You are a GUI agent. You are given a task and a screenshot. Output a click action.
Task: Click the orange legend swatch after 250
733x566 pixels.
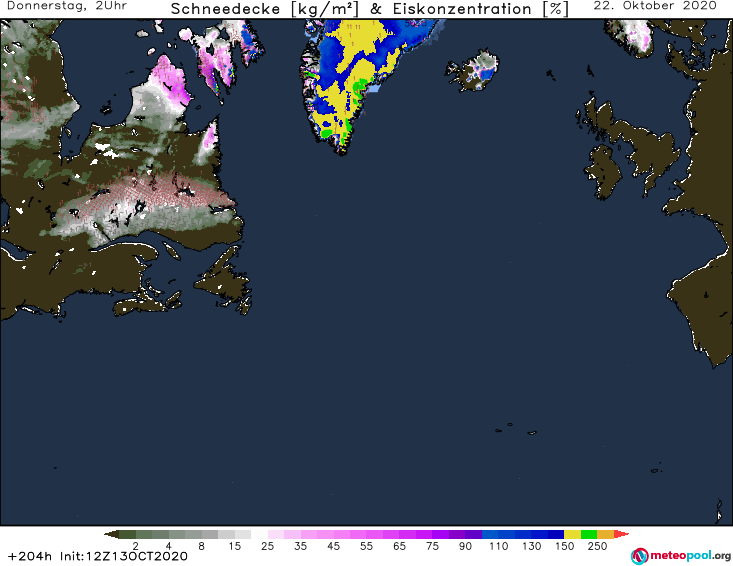pyautogui.click(x=605, y=534)
